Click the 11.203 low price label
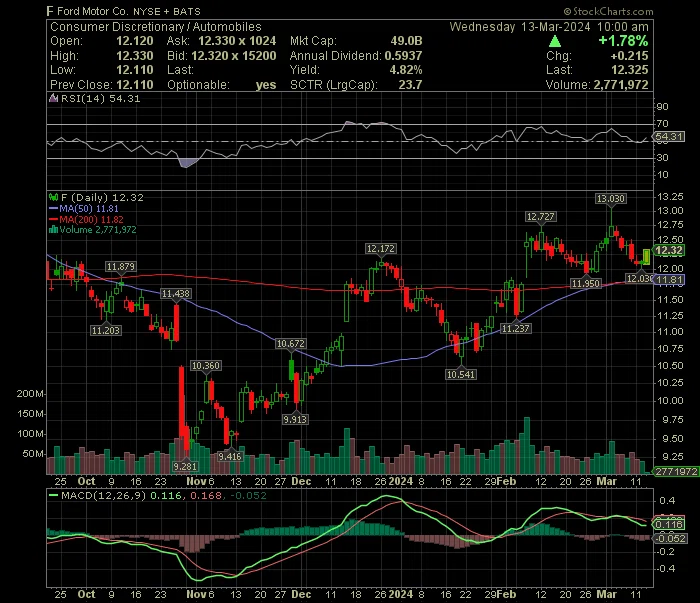The height and width of the screenshot is (603, 700). [x=105, y=331]
